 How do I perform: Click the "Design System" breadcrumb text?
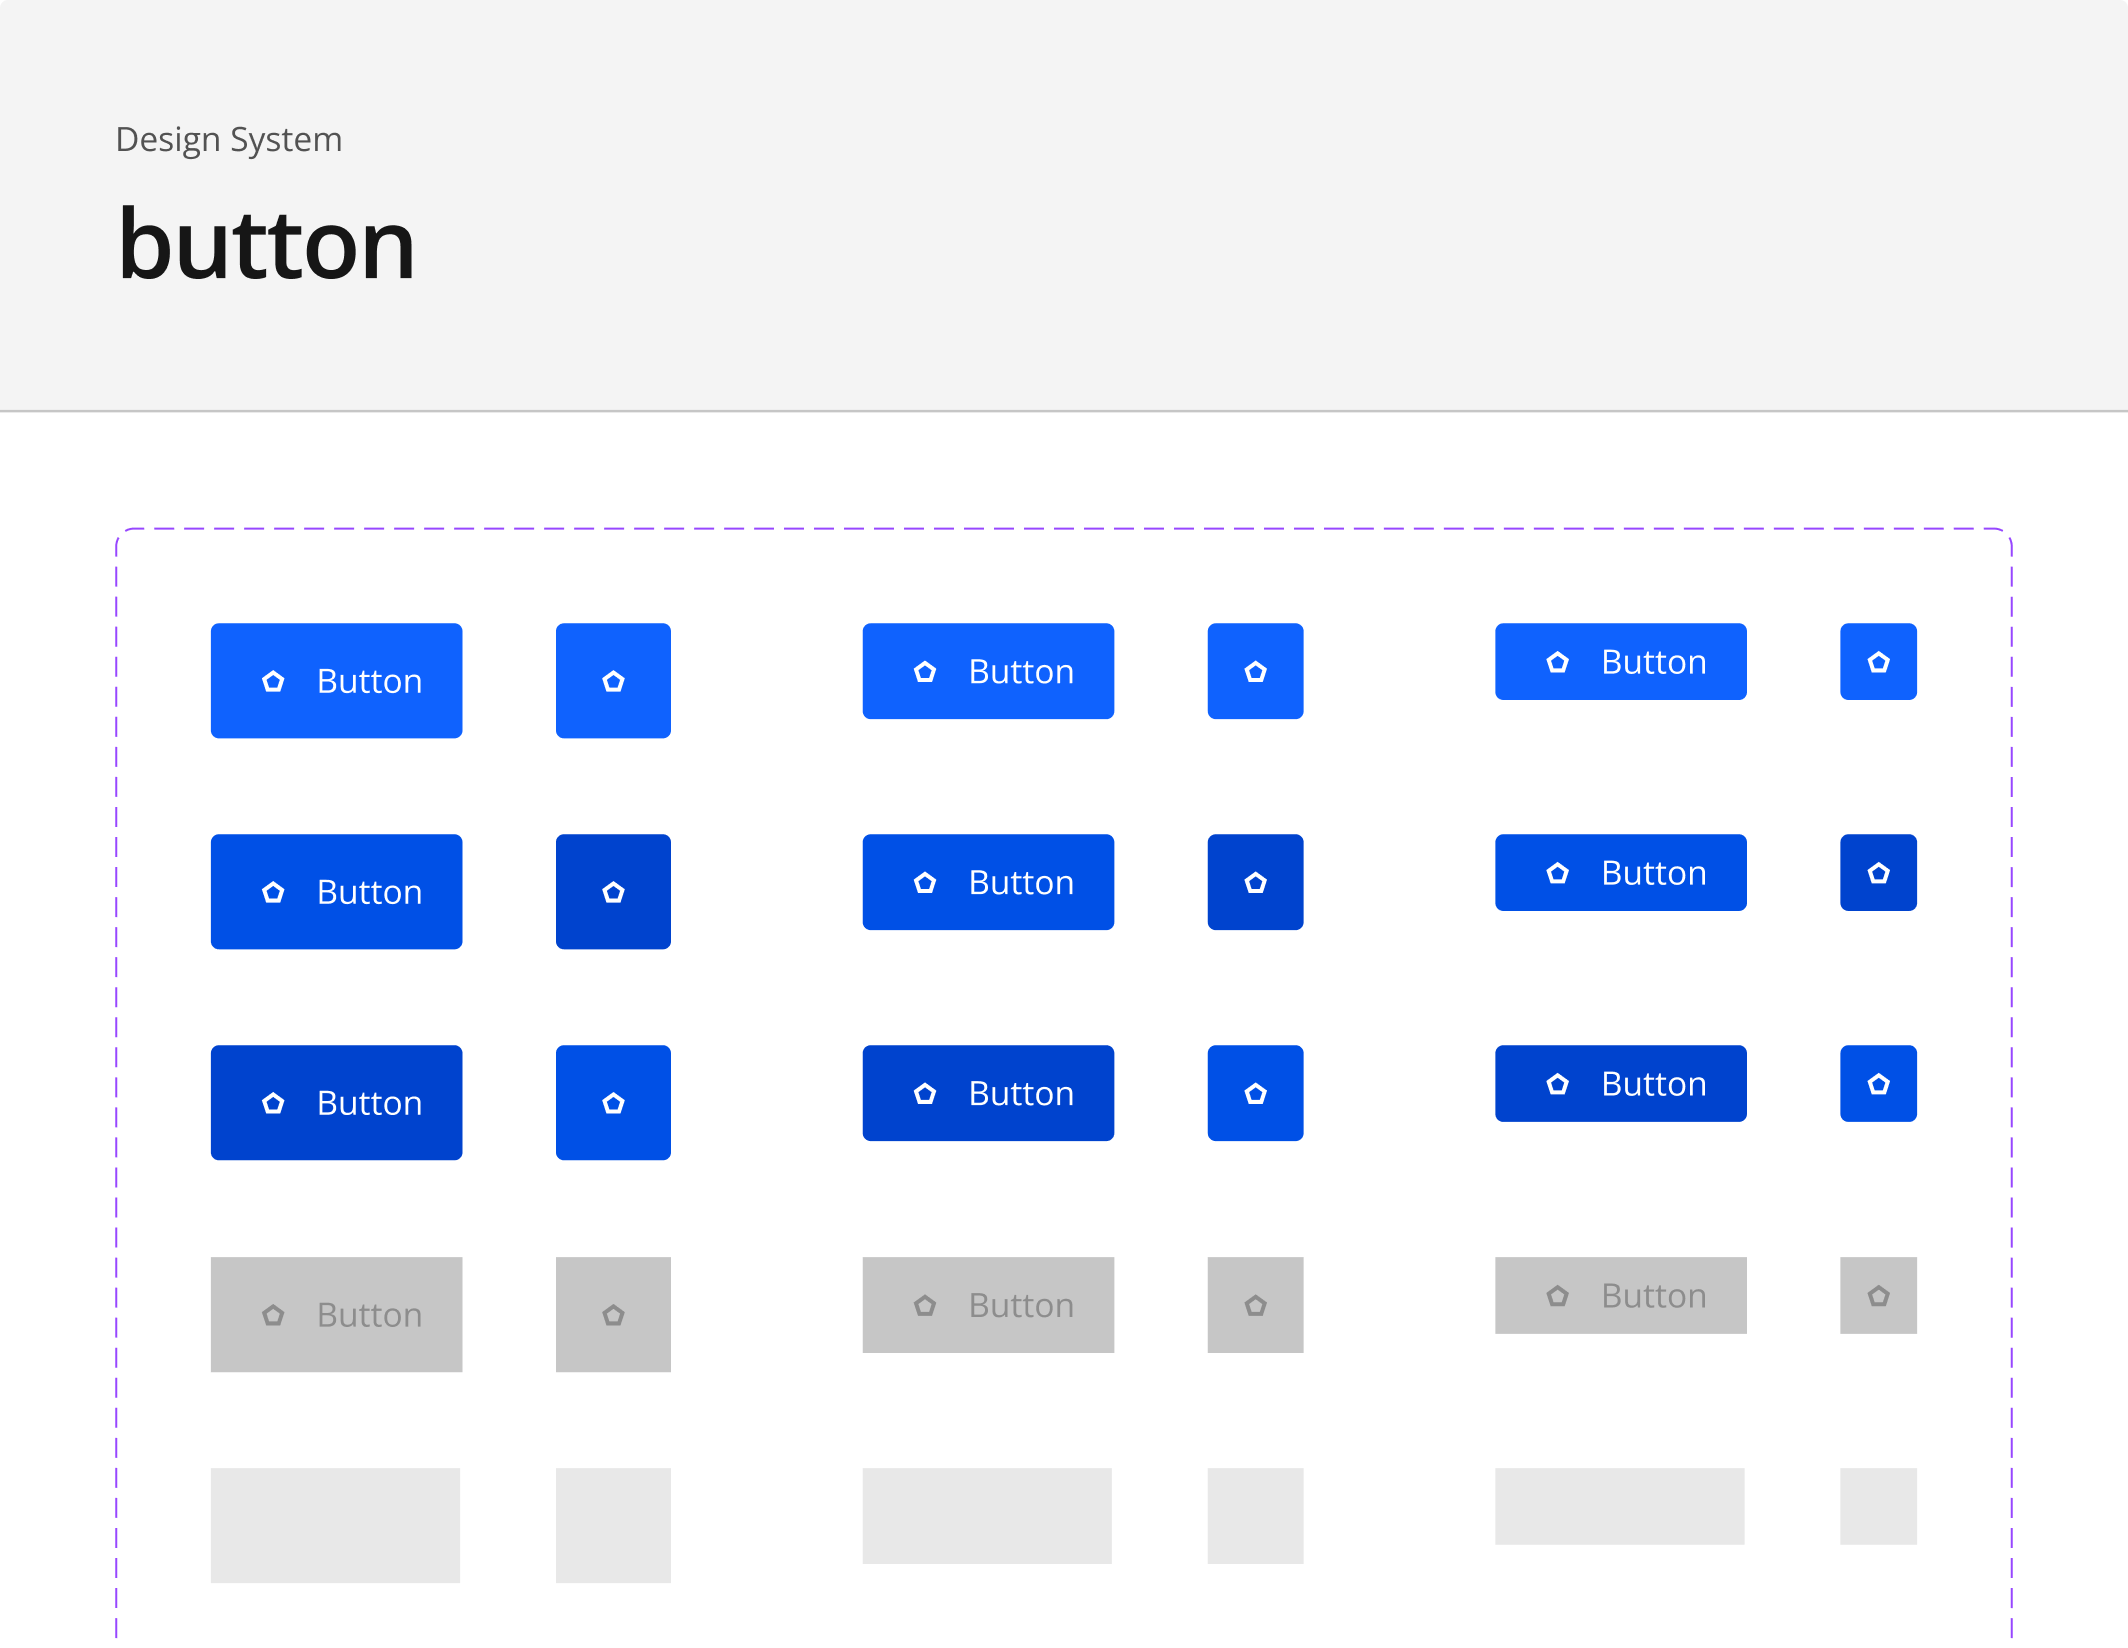point(229,140)
